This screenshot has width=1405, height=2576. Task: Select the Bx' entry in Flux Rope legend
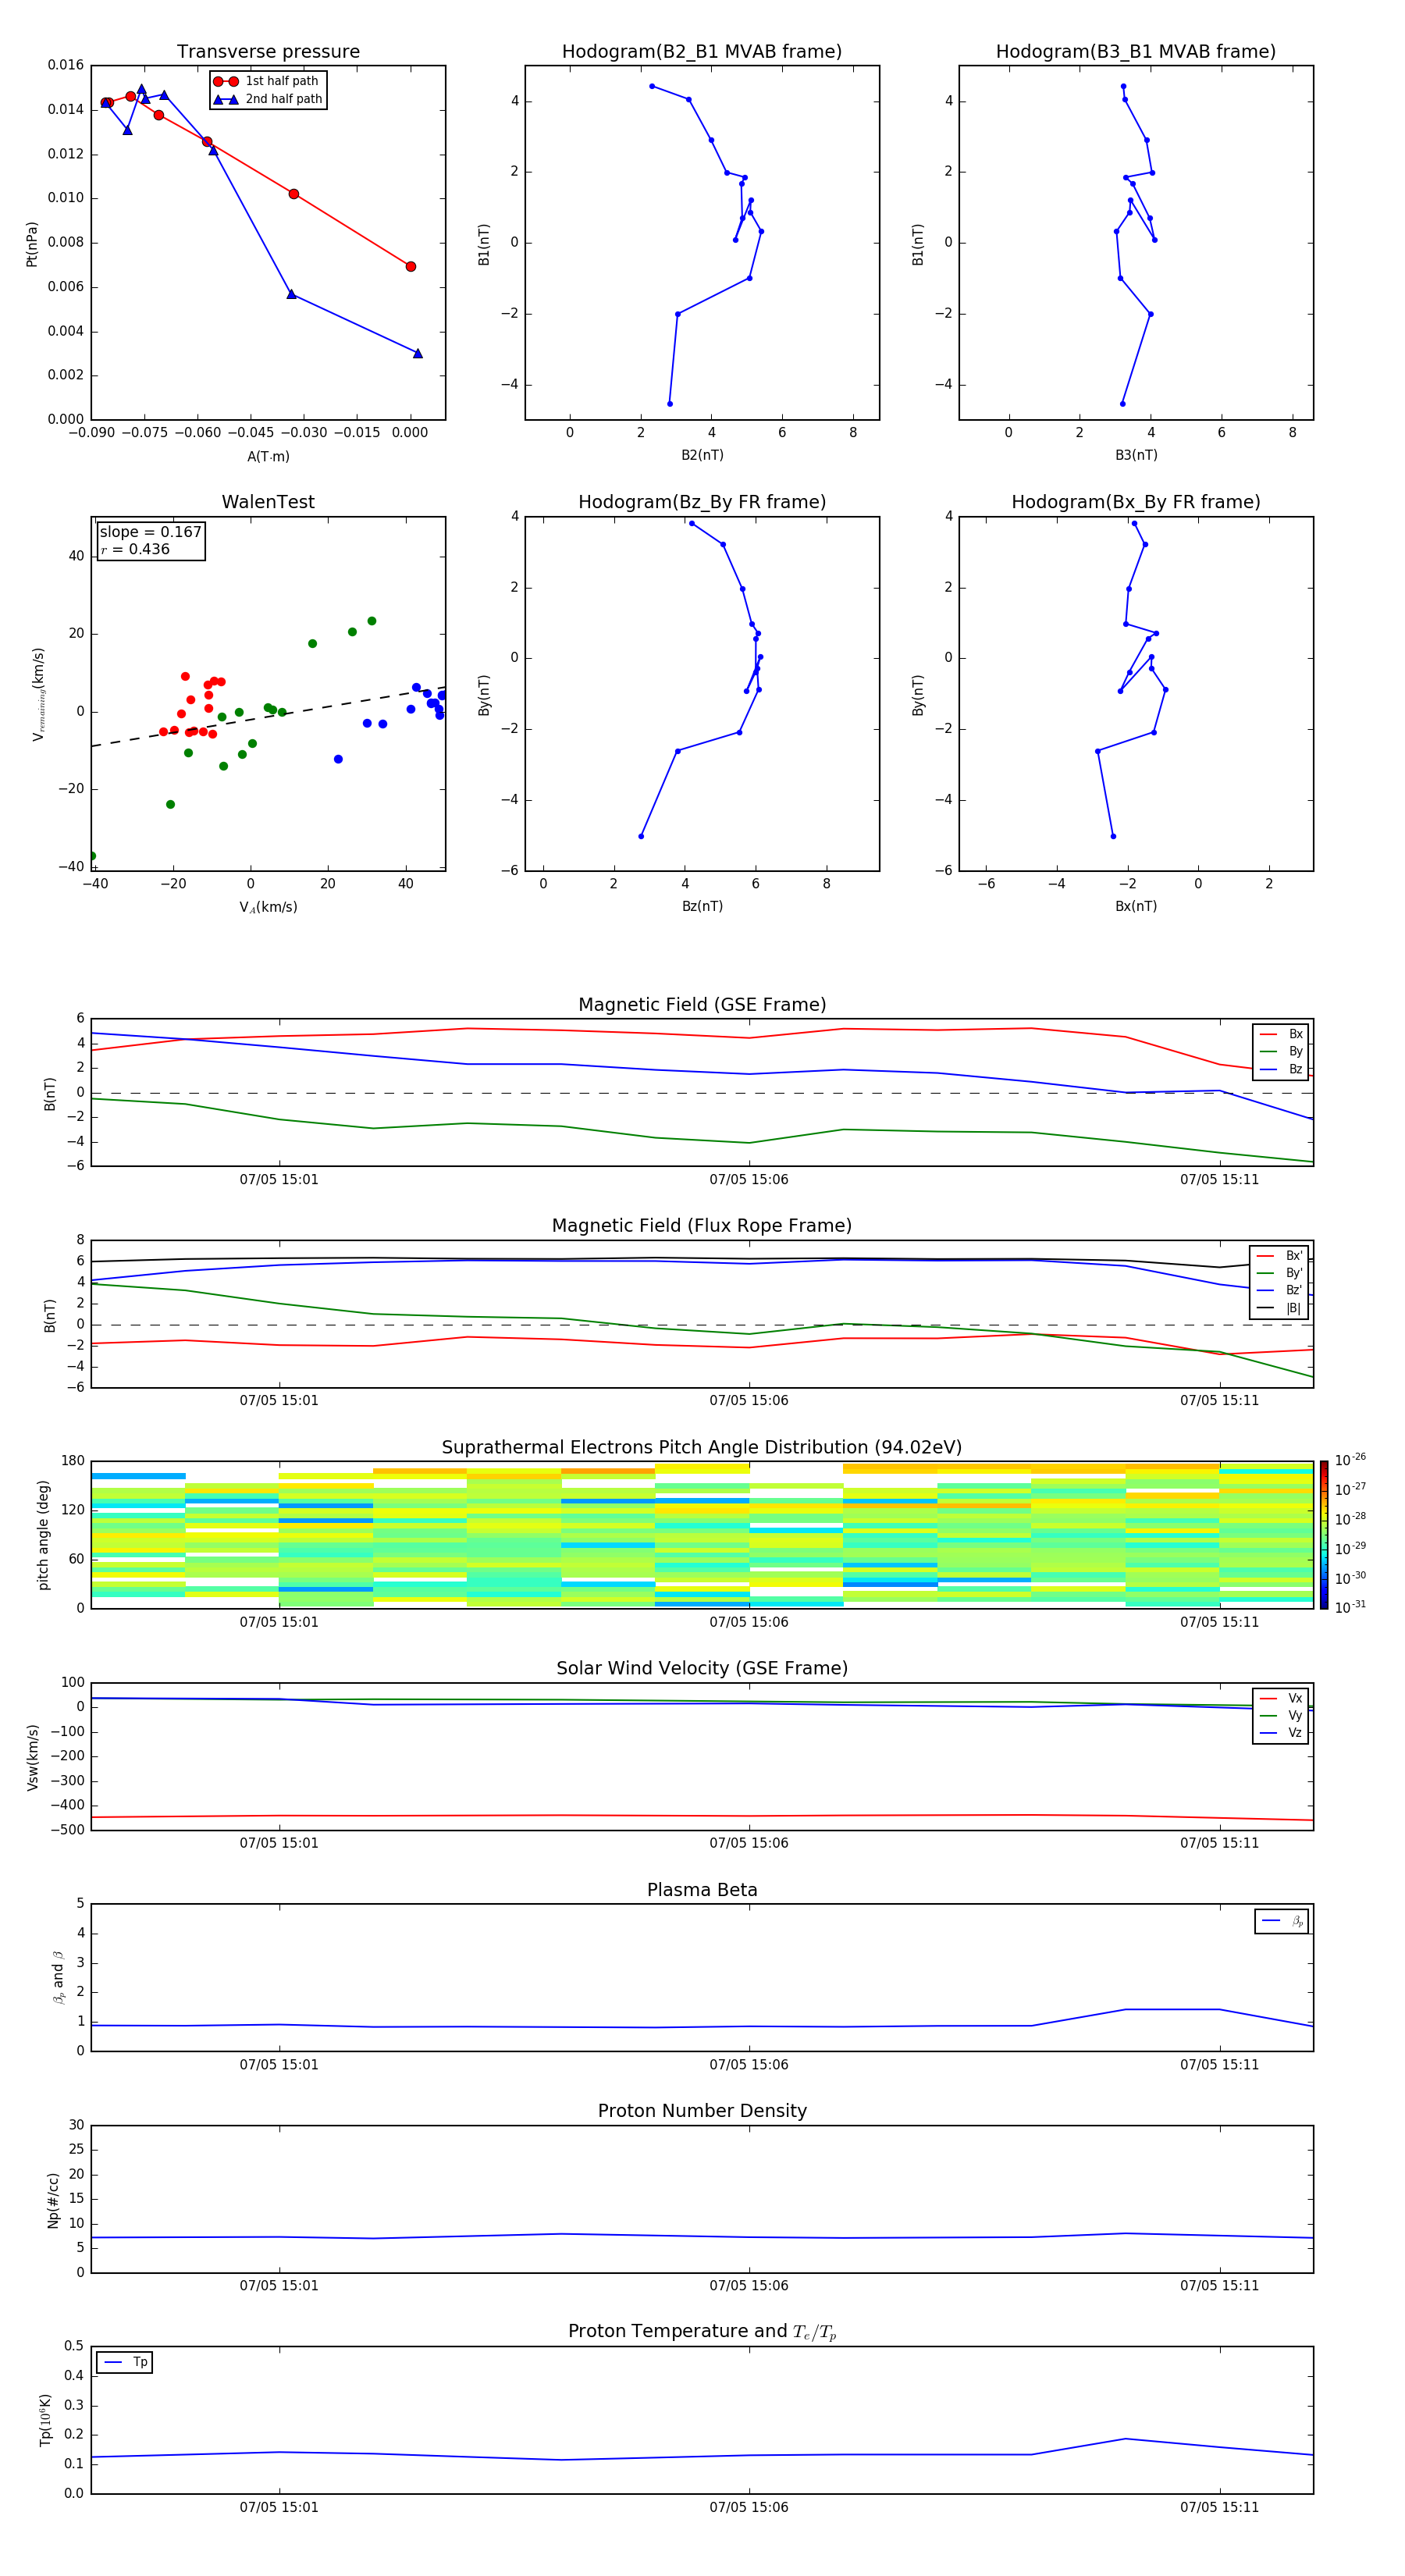(1280, 1256)
